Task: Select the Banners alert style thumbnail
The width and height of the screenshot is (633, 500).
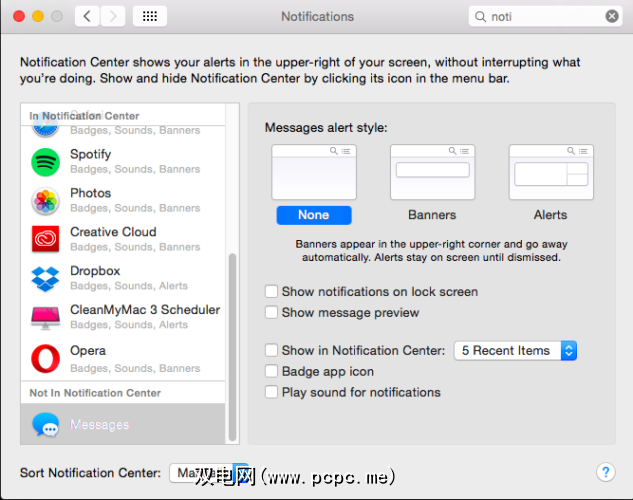Action: pos(432,172)
